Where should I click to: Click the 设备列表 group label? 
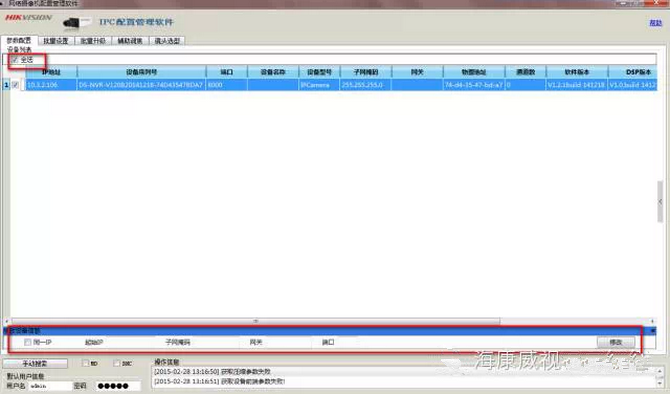pyautogui.click(x=19, y=50)
